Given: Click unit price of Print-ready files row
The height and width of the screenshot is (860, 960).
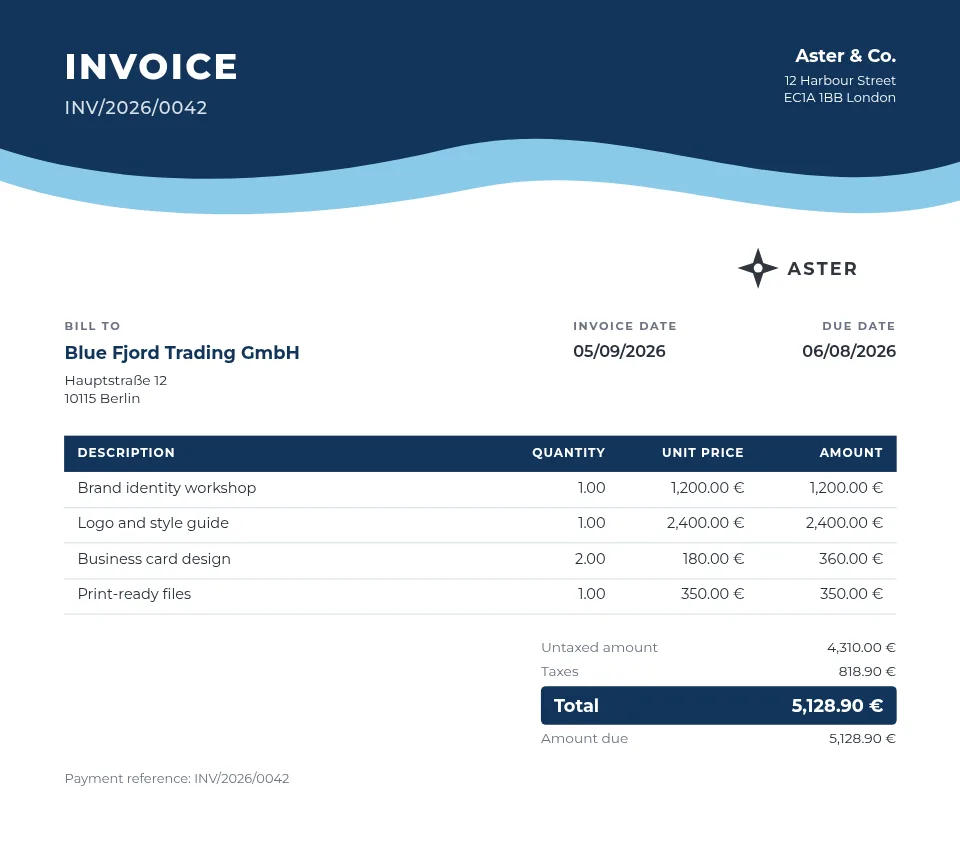Looking at the screenshot, I should (x=713, y=594).
